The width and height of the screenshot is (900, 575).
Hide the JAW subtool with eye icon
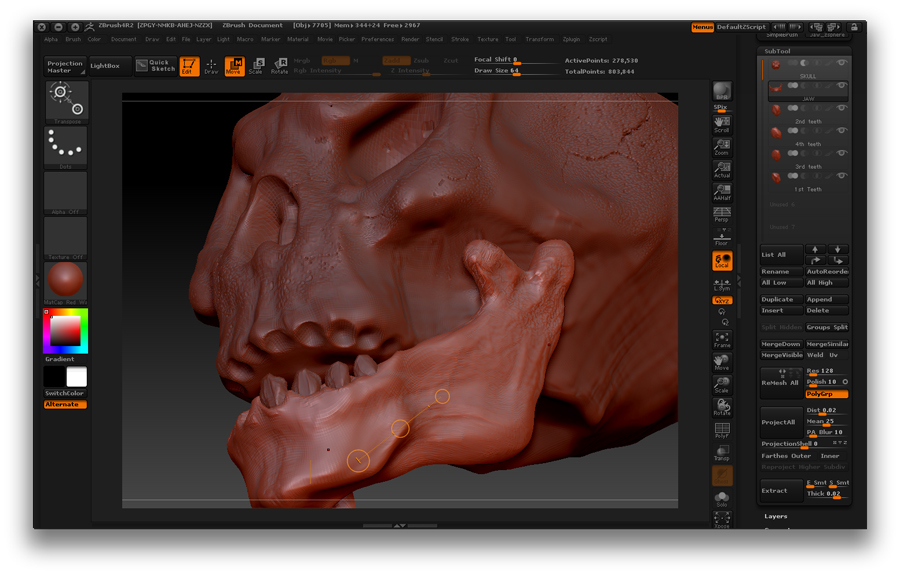click(x=841, y=86)
